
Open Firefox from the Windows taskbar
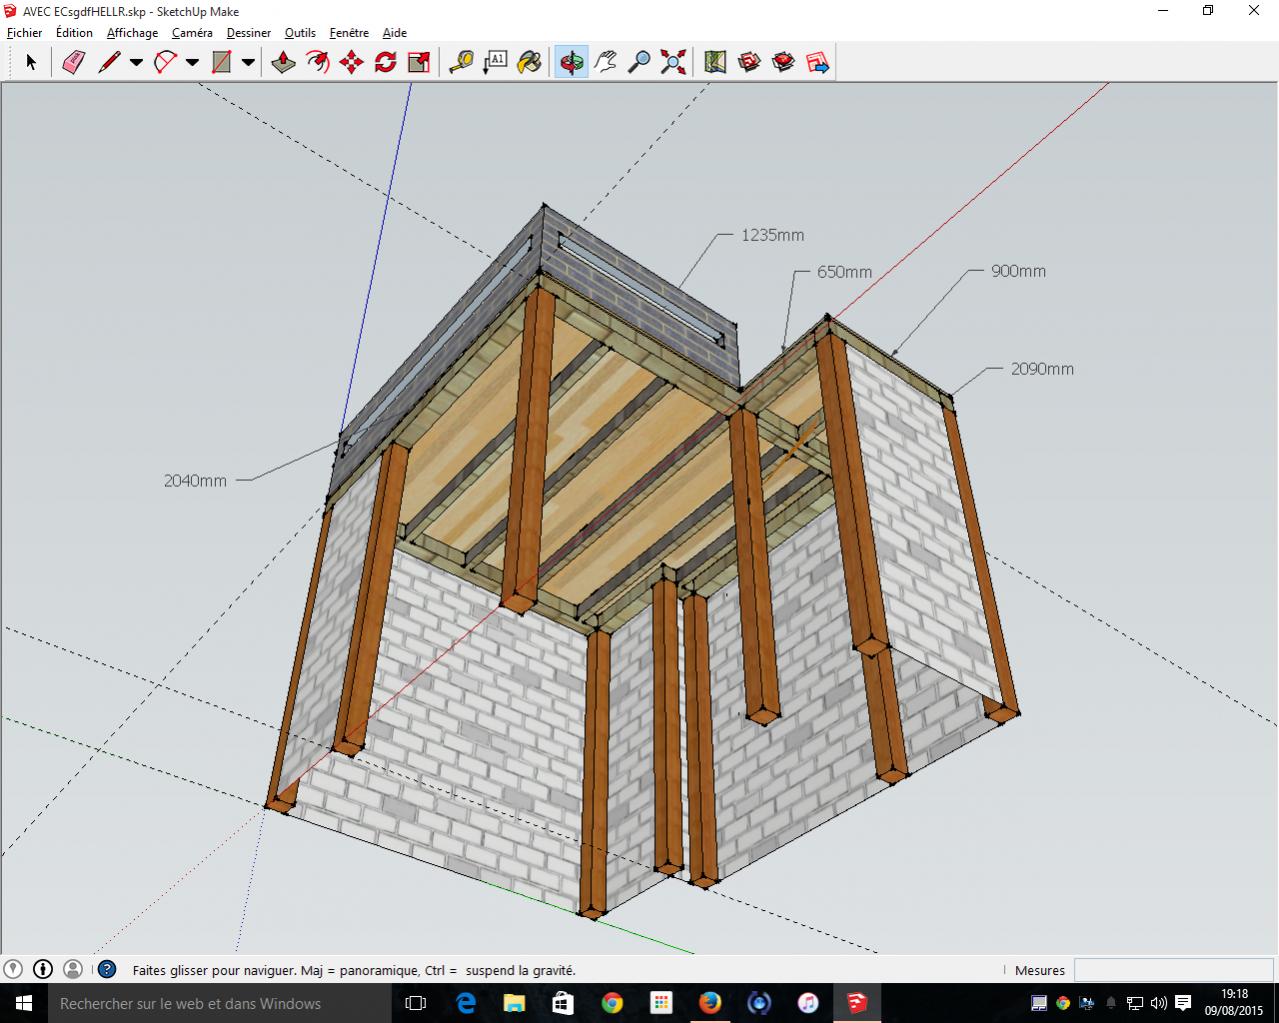pyautogui.click(x=710, y=1003)
